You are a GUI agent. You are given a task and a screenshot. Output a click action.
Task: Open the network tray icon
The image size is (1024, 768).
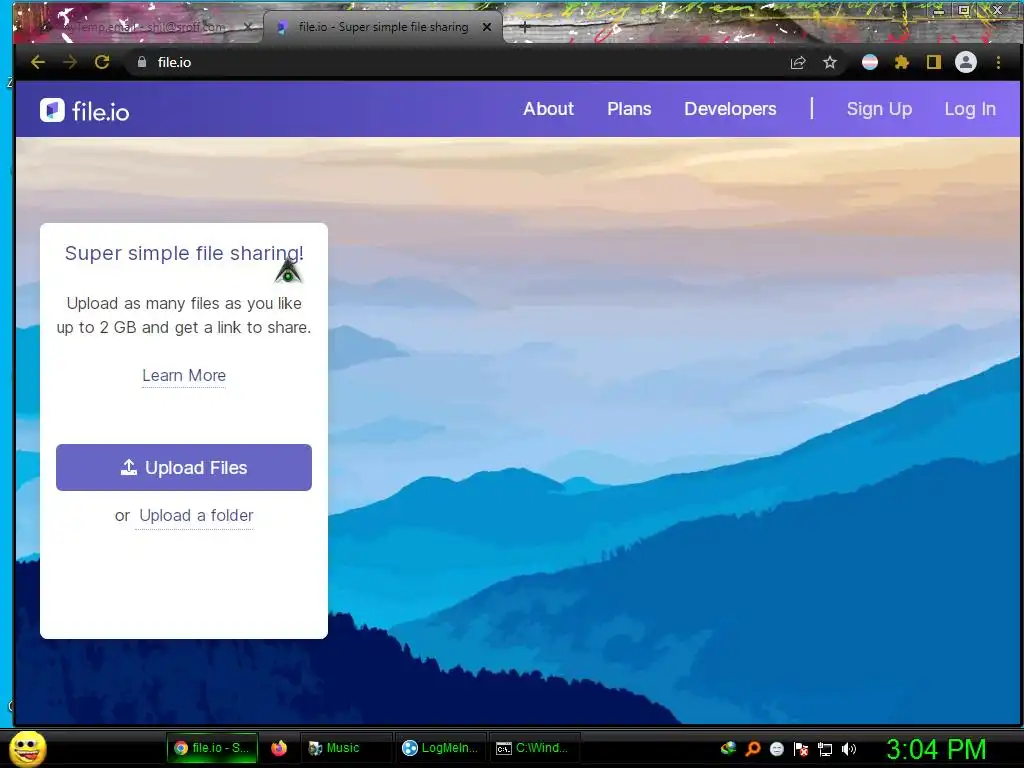(x=825, y=749)
